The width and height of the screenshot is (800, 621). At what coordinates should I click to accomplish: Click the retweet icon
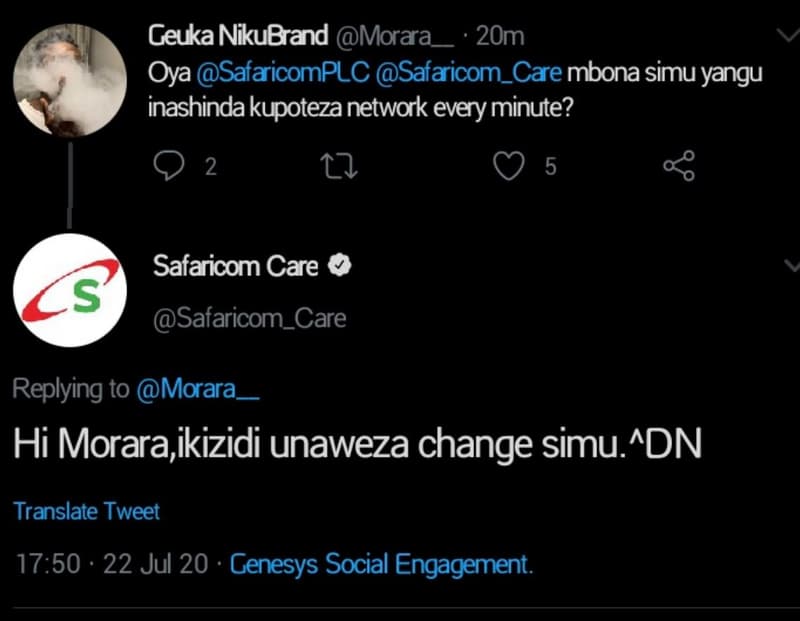click(x=340, y=167)
